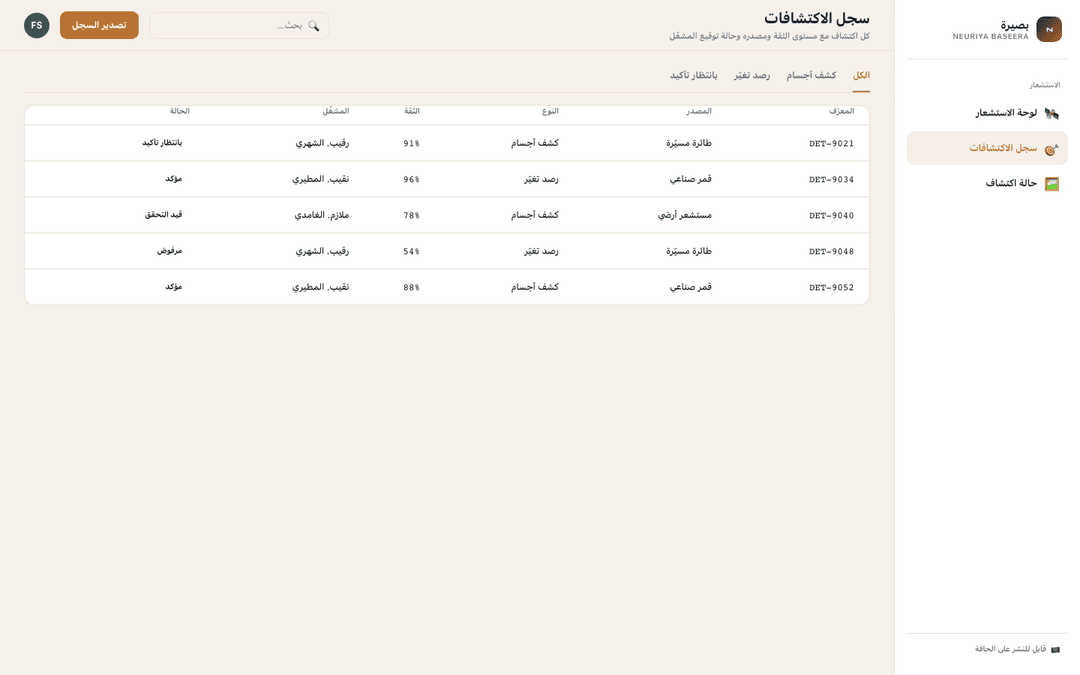
Task: Switch to the الكل tab
Action: 861,76
